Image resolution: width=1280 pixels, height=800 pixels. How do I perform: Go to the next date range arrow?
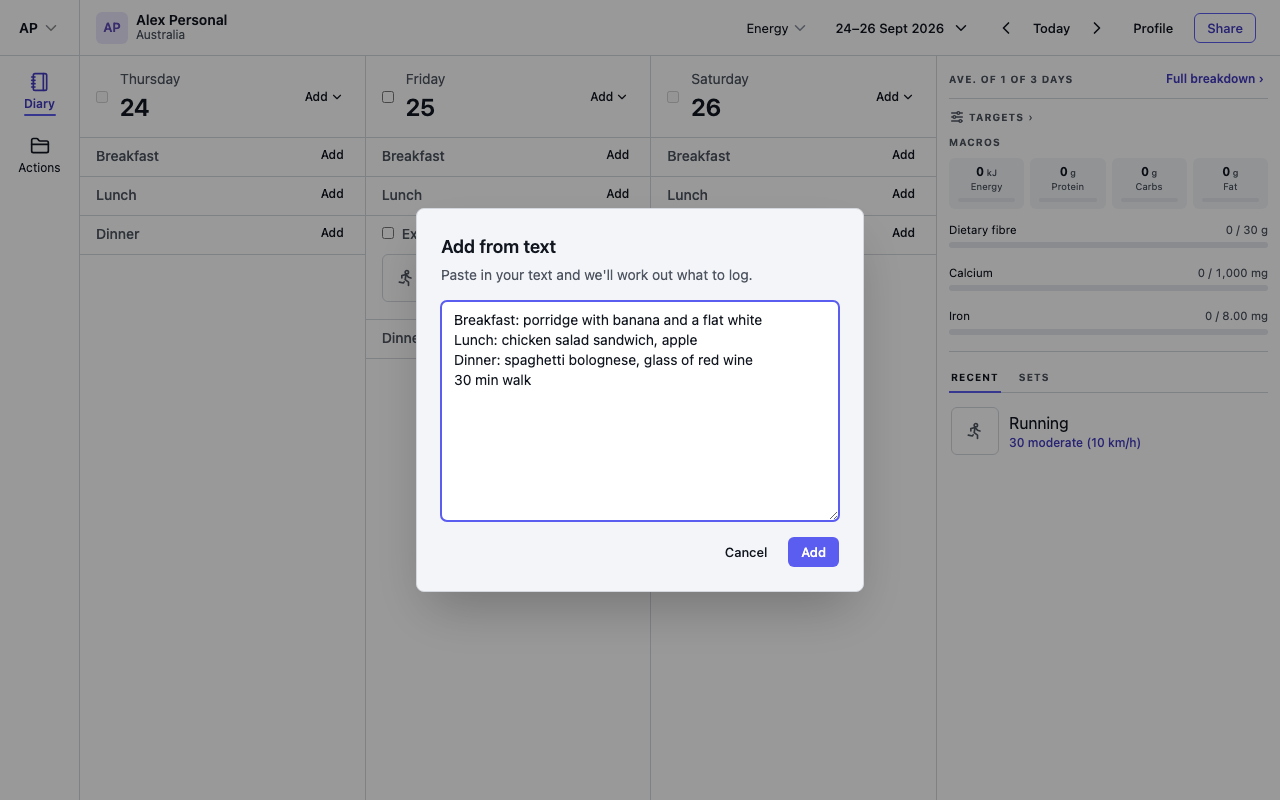point(1097,28)
